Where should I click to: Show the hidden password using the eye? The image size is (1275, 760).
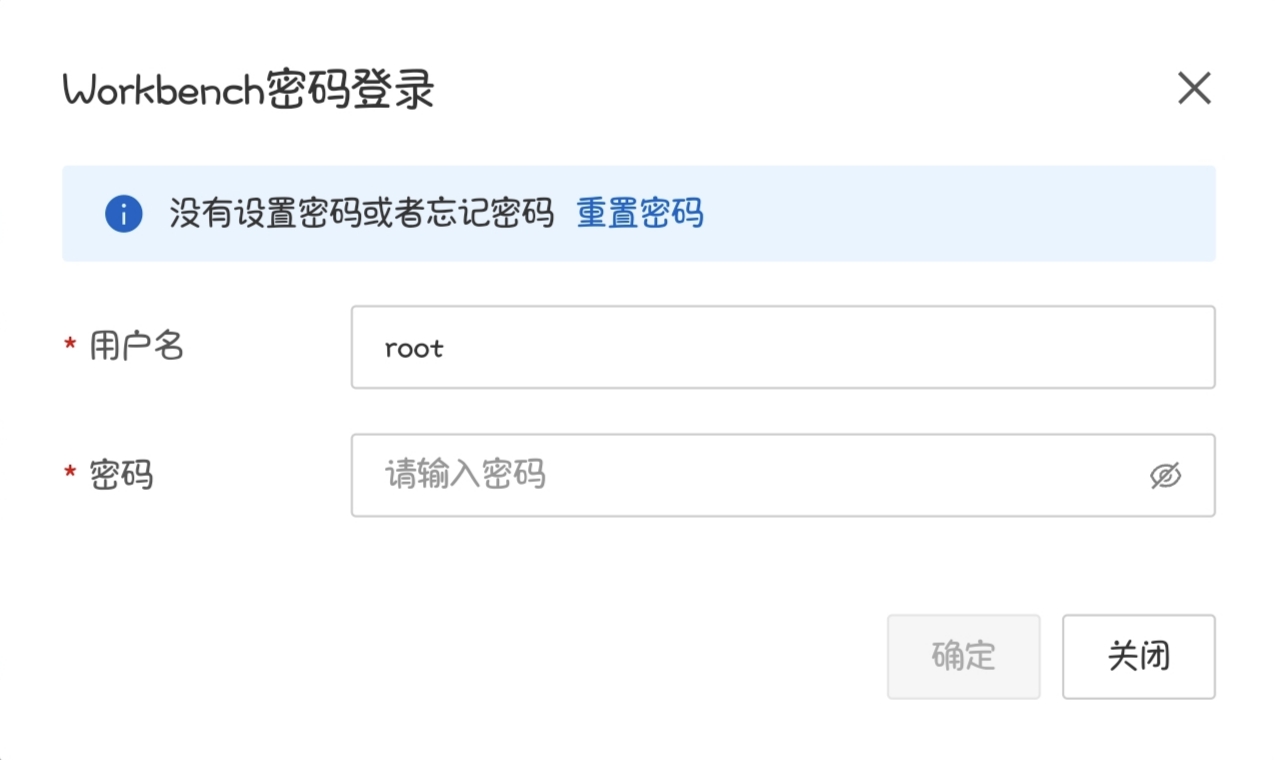[1165, 476]
